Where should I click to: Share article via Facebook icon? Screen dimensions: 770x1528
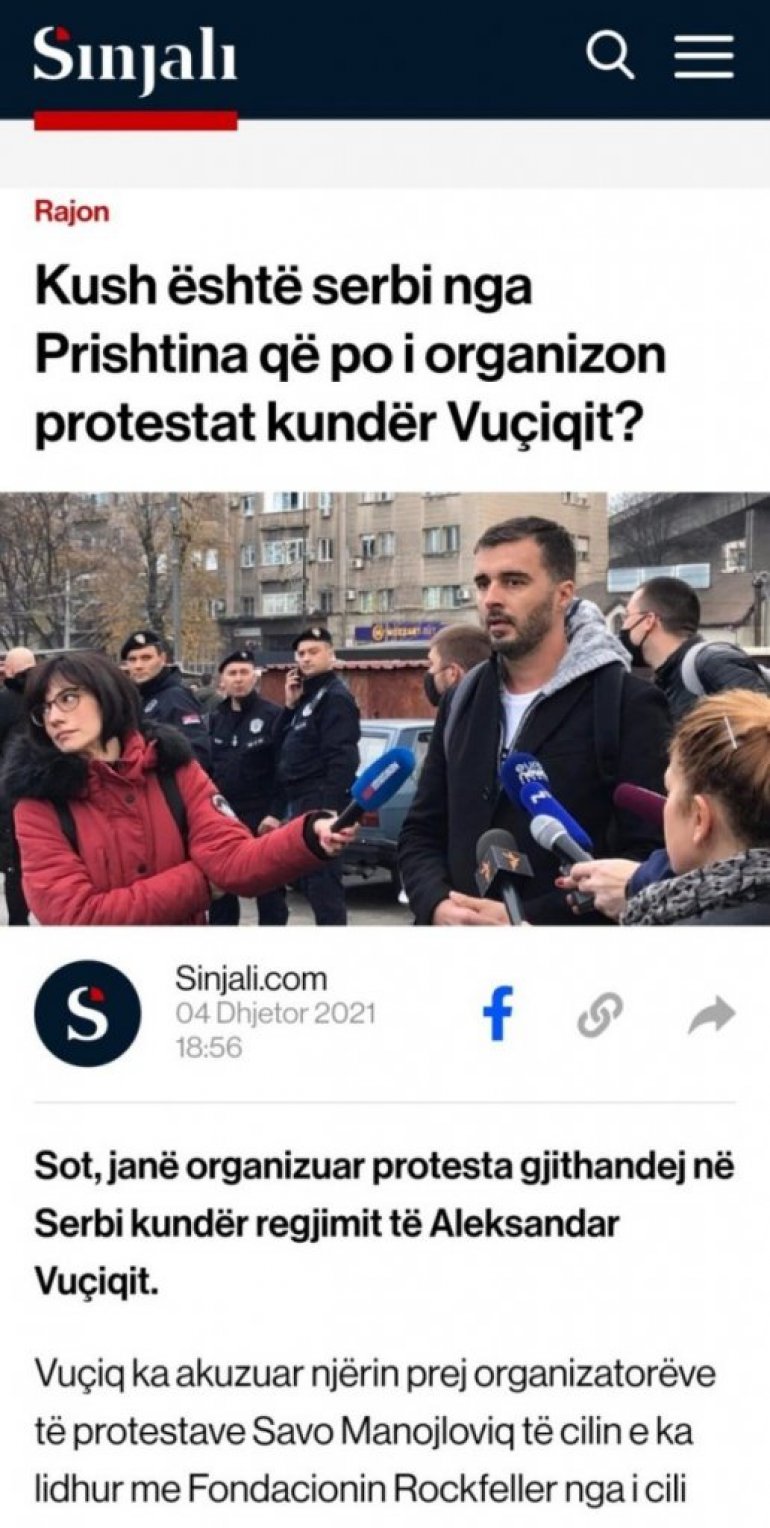point(498,1013)
